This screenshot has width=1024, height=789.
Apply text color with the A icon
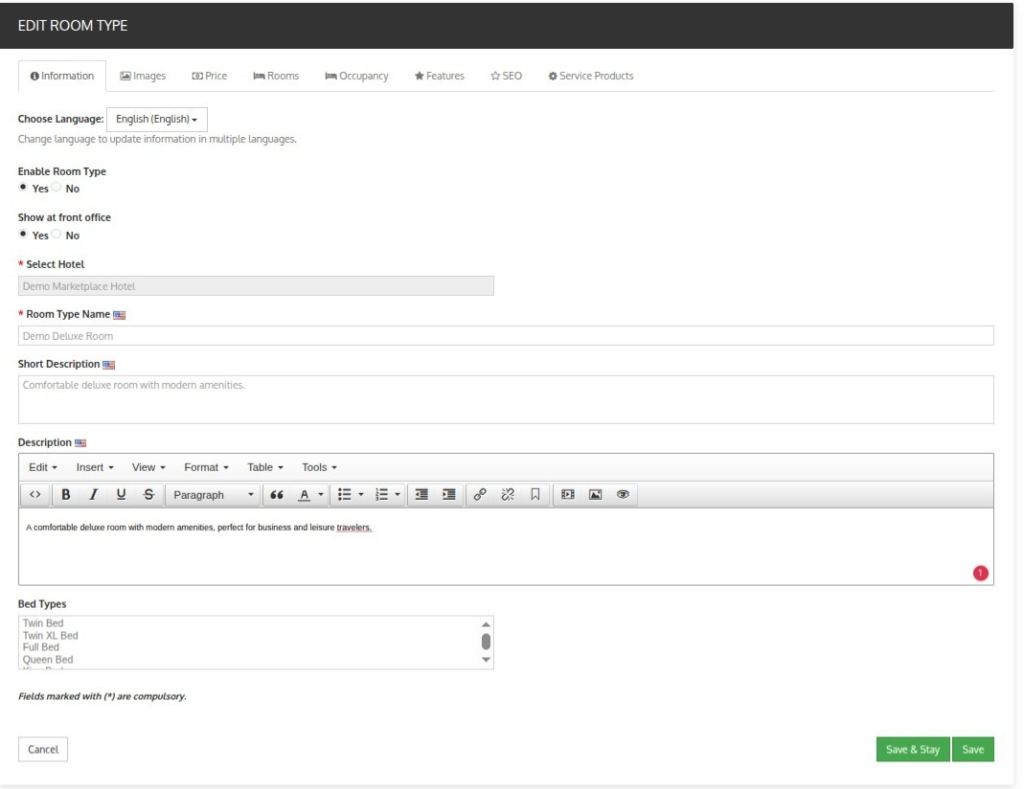point(304,494)
